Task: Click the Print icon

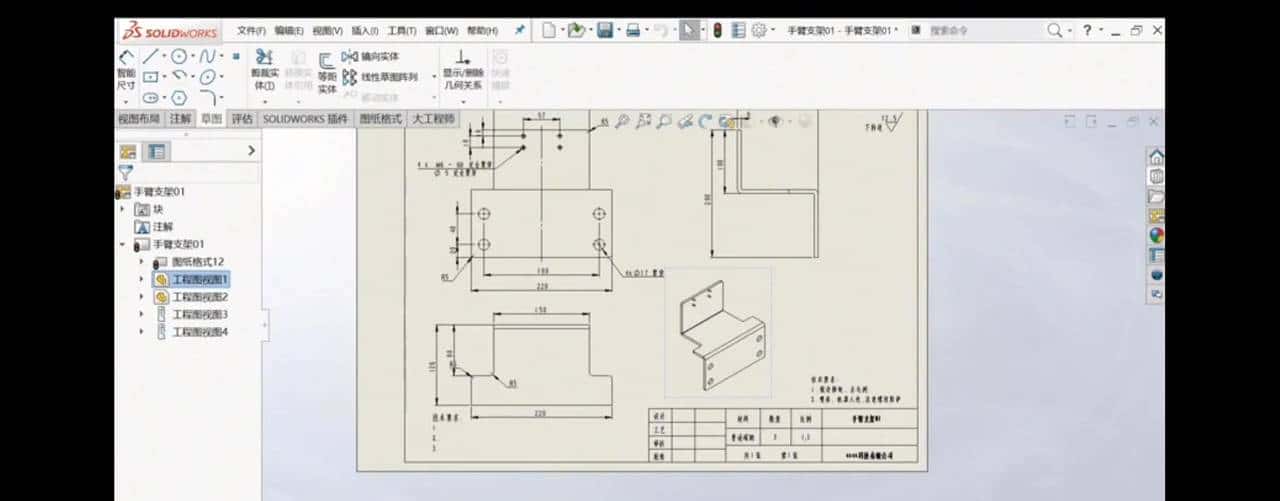Action: point(633,31)
